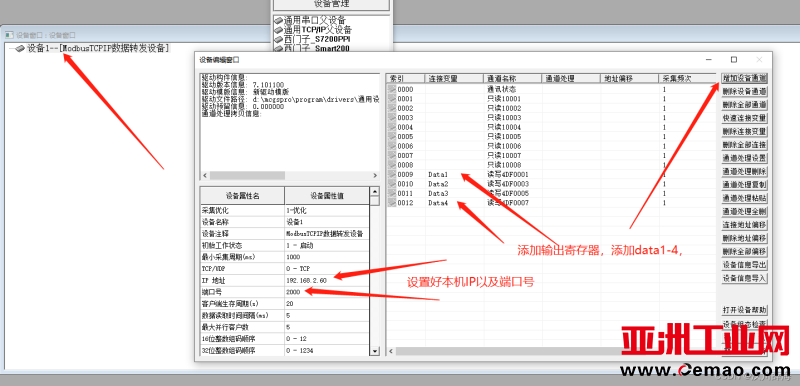The height and width of the screenshot is (386, 800).
Task: Select the icon of channel row 0003
Action: point(392,117)
